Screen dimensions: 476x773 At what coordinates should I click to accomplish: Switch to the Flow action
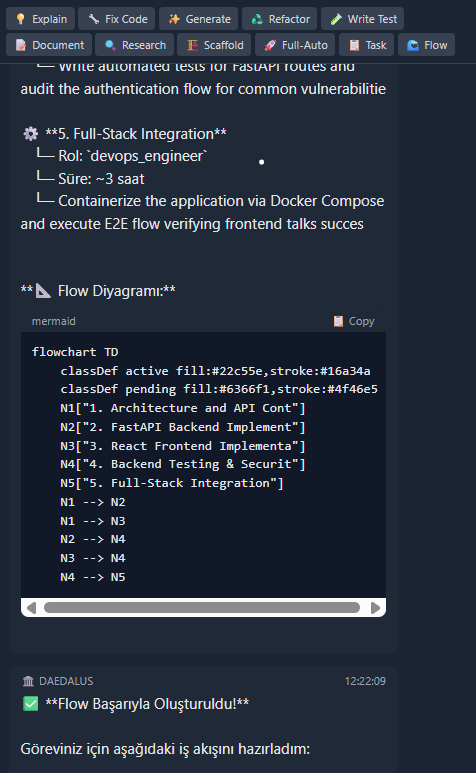click(426, 45)
